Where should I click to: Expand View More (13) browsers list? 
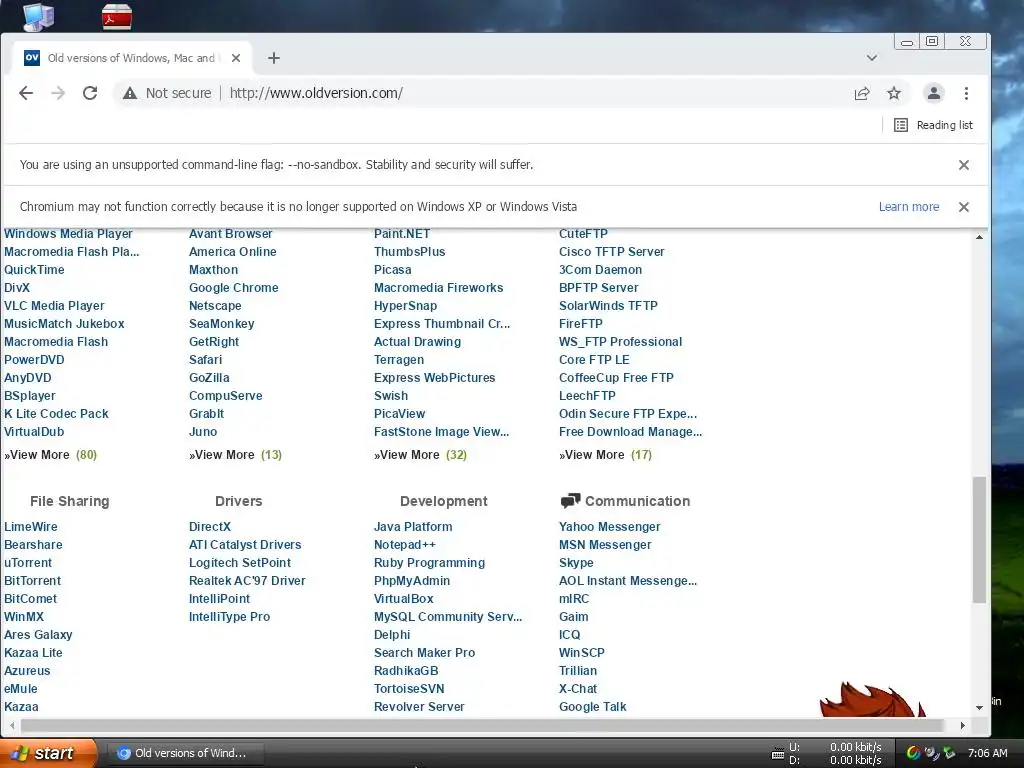pos(235,455)
